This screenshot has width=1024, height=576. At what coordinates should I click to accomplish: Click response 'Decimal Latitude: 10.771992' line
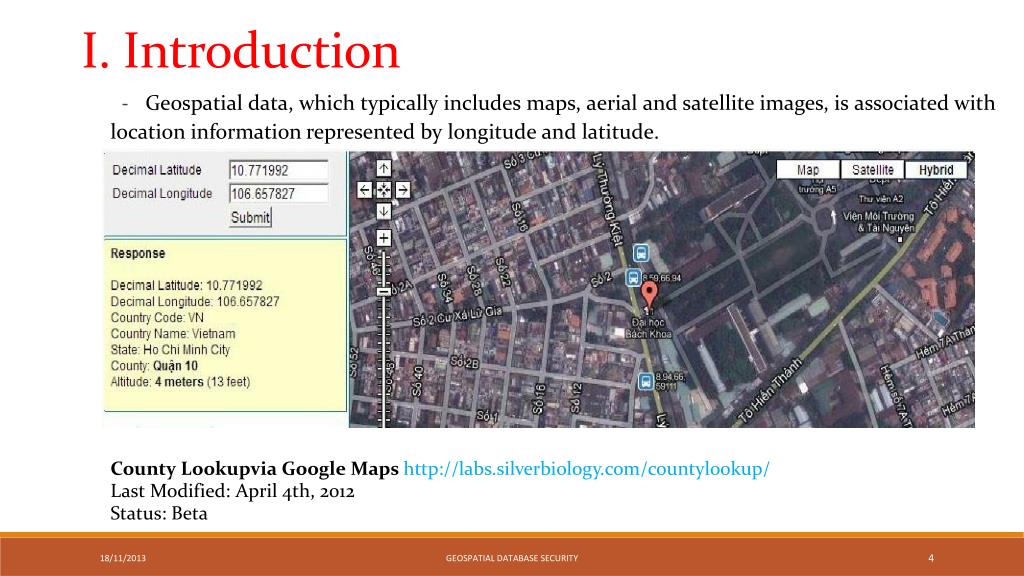pyautogui.click(x=186, y=285)
